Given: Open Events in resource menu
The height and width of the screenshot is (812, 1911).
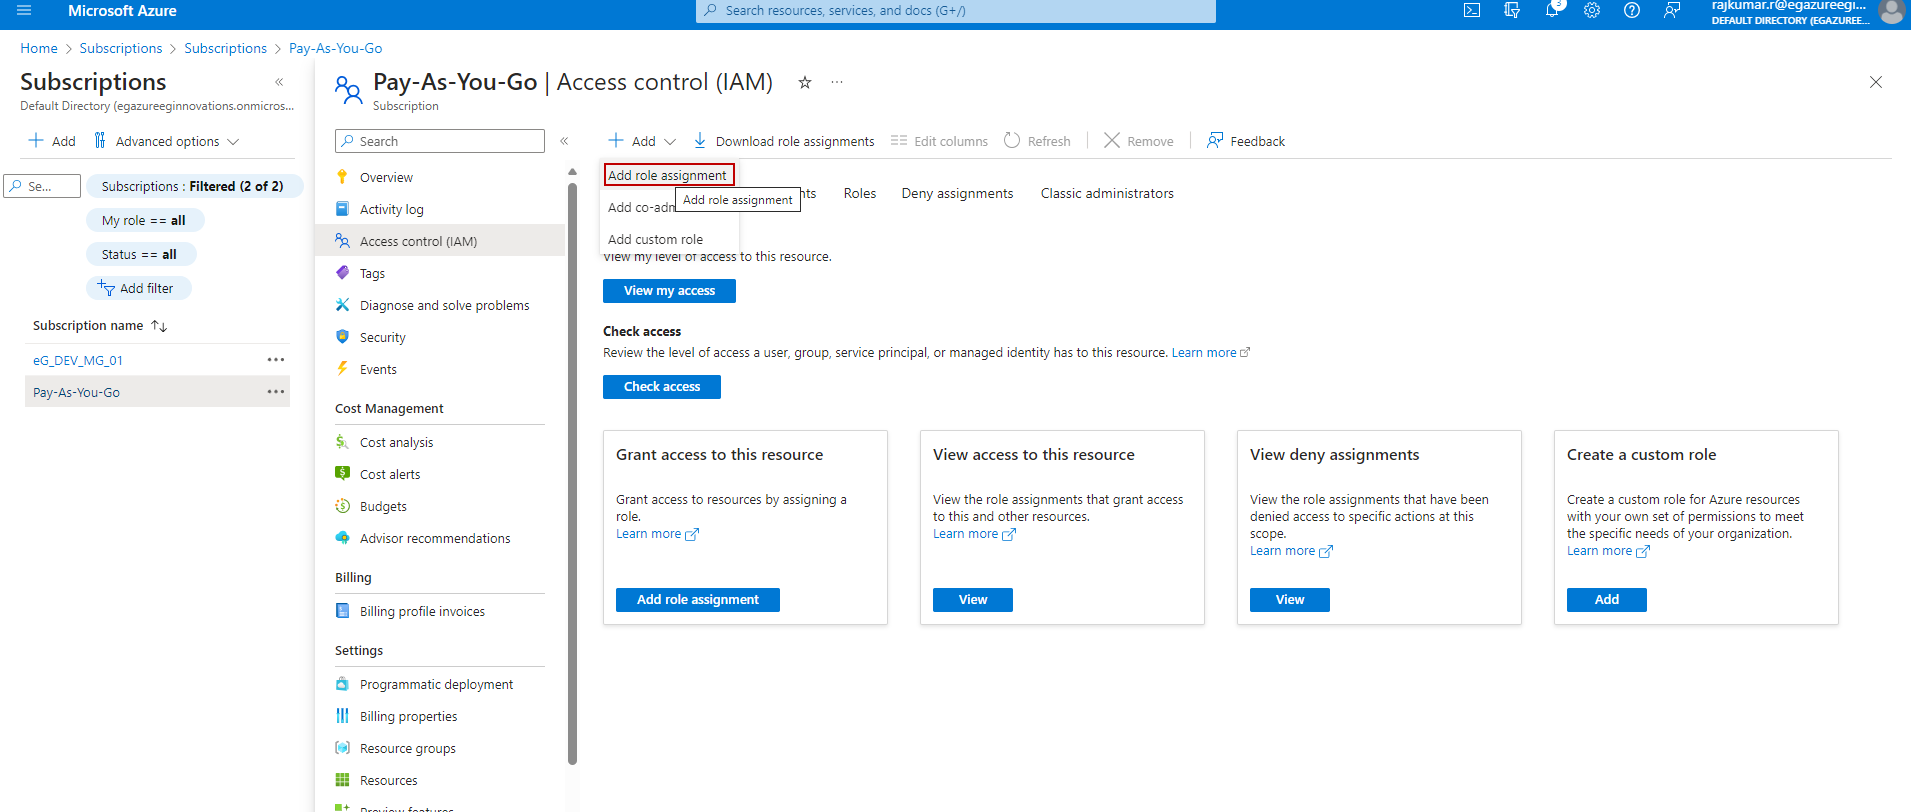Looking at the screenshot, I should click(x=378, y=369).
